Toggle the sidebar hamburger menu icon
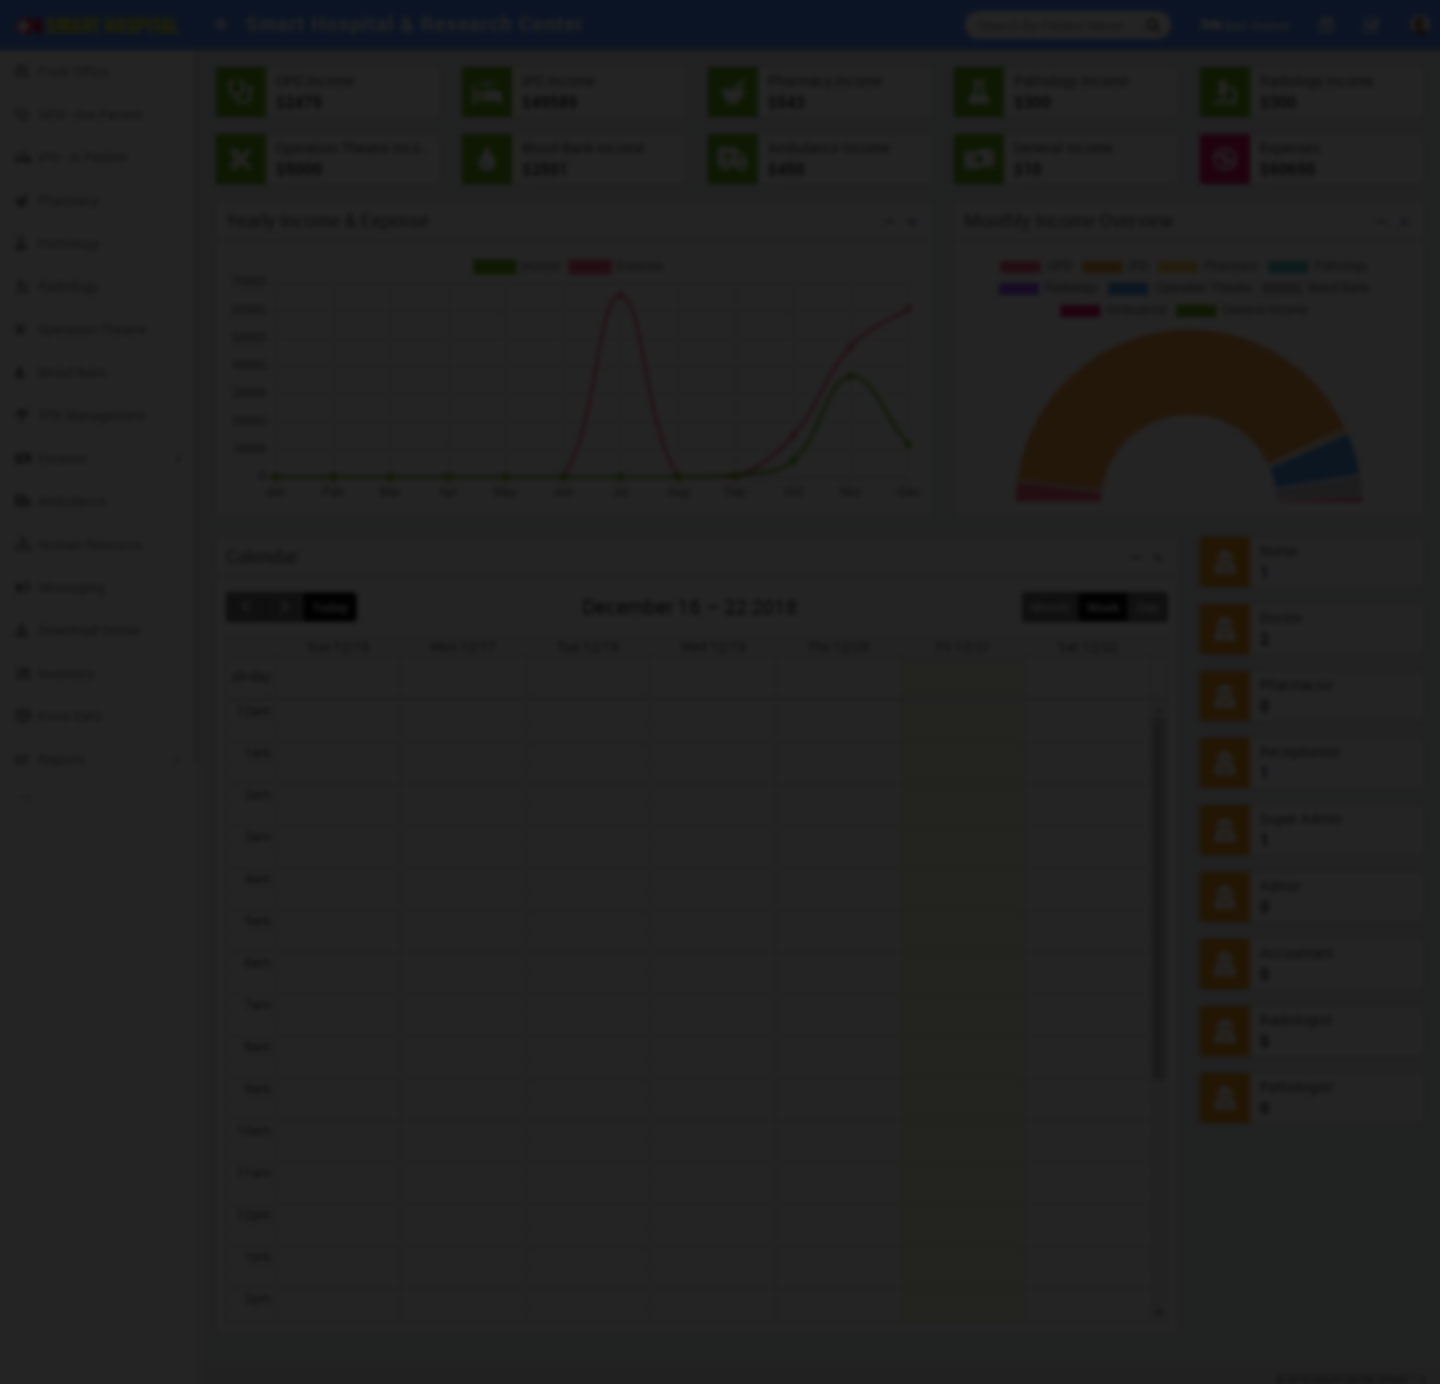The height and width of the screenshot is (1384, 1440). point(220,25)
